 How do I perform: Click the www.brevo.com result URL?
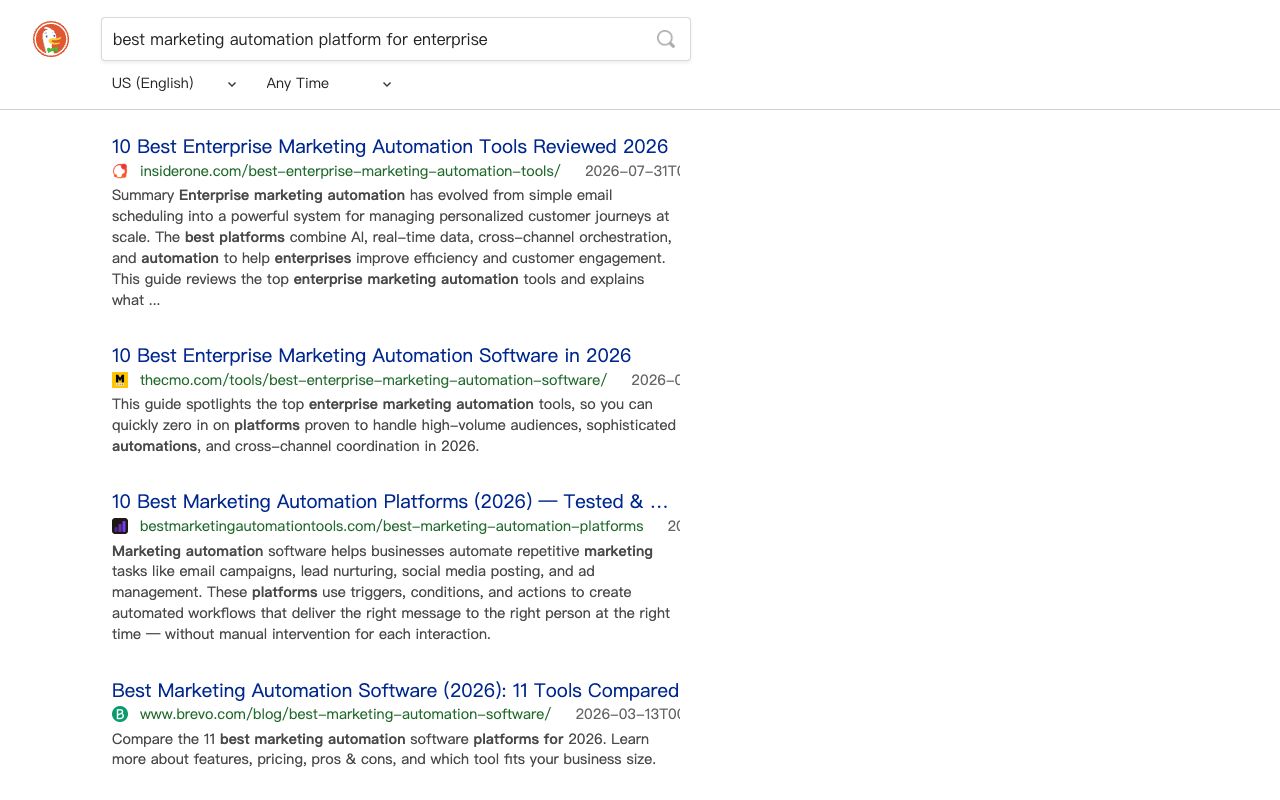[345, 714]
